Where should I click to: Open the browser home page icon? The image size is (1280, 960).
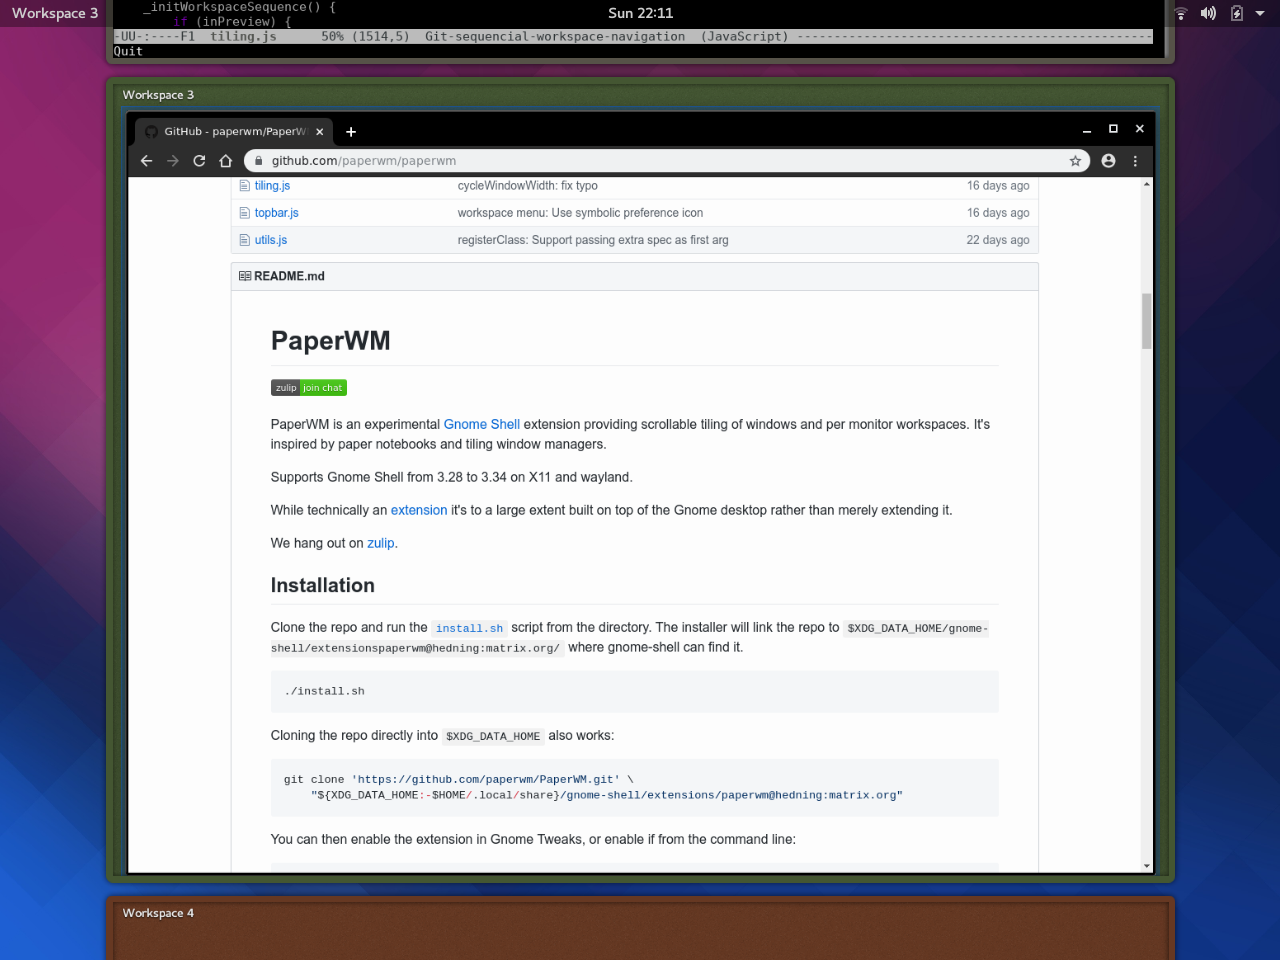pyautogui.click(x=226, y=161)
